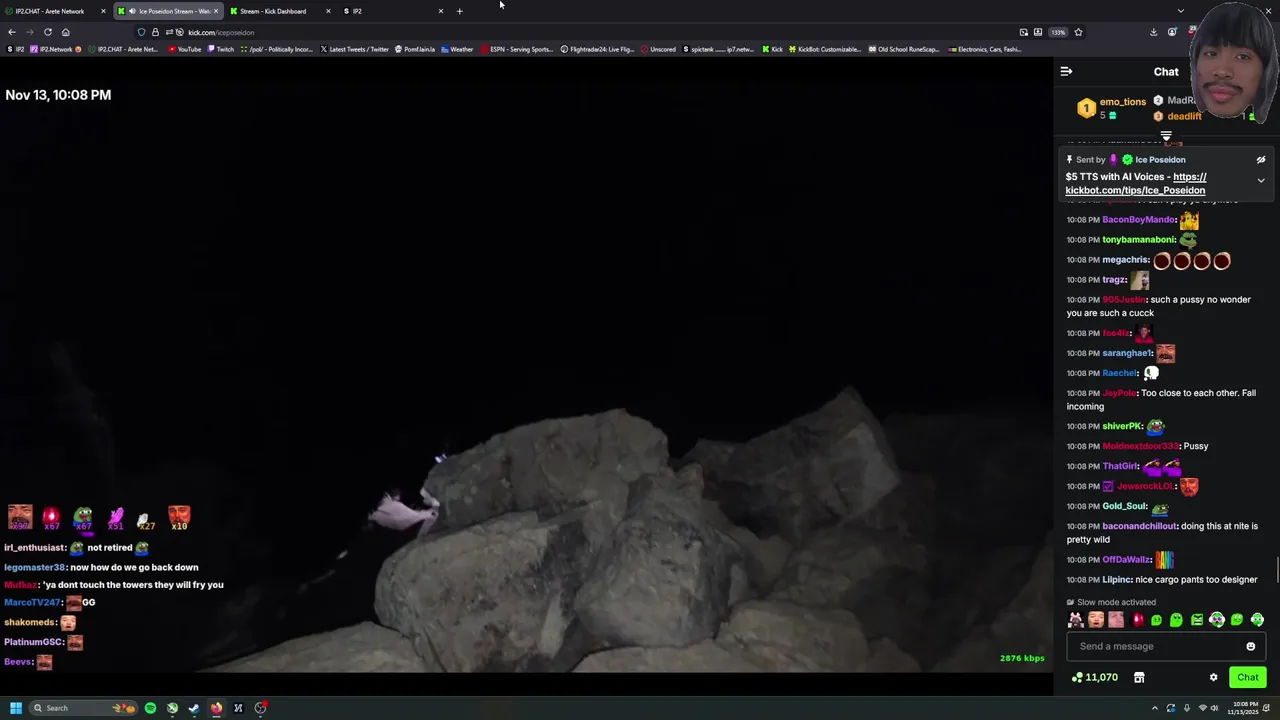Open the Weather bookmark
The width and height of the screenshot is (1280, 720).
pyautogui.click(x=456, y=49)
